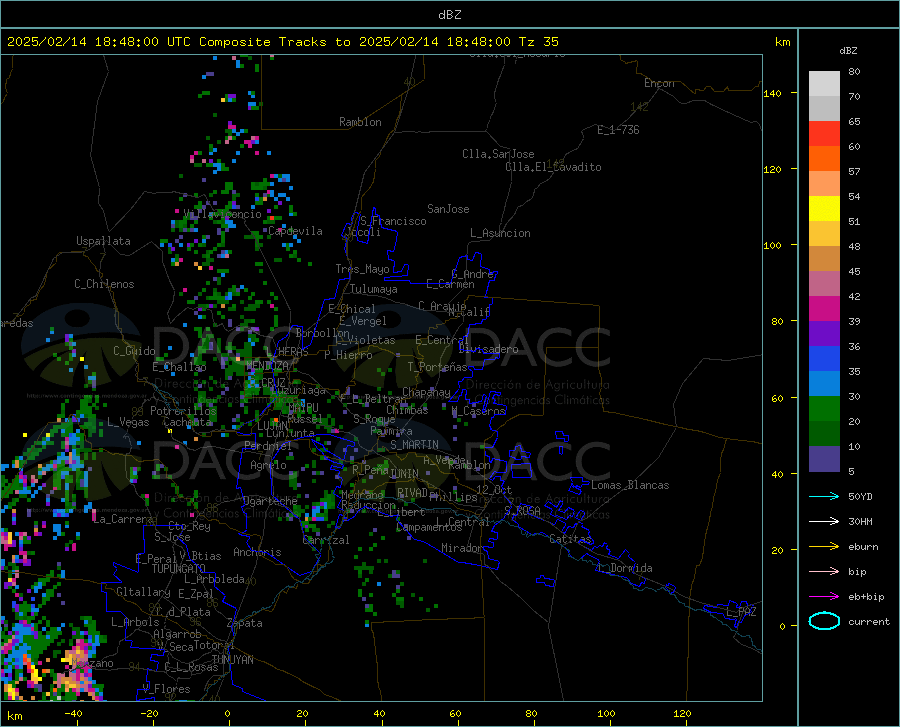
Task: Click the Ugarteche map label
Action: pyautogui.click(x=270, y=501)
